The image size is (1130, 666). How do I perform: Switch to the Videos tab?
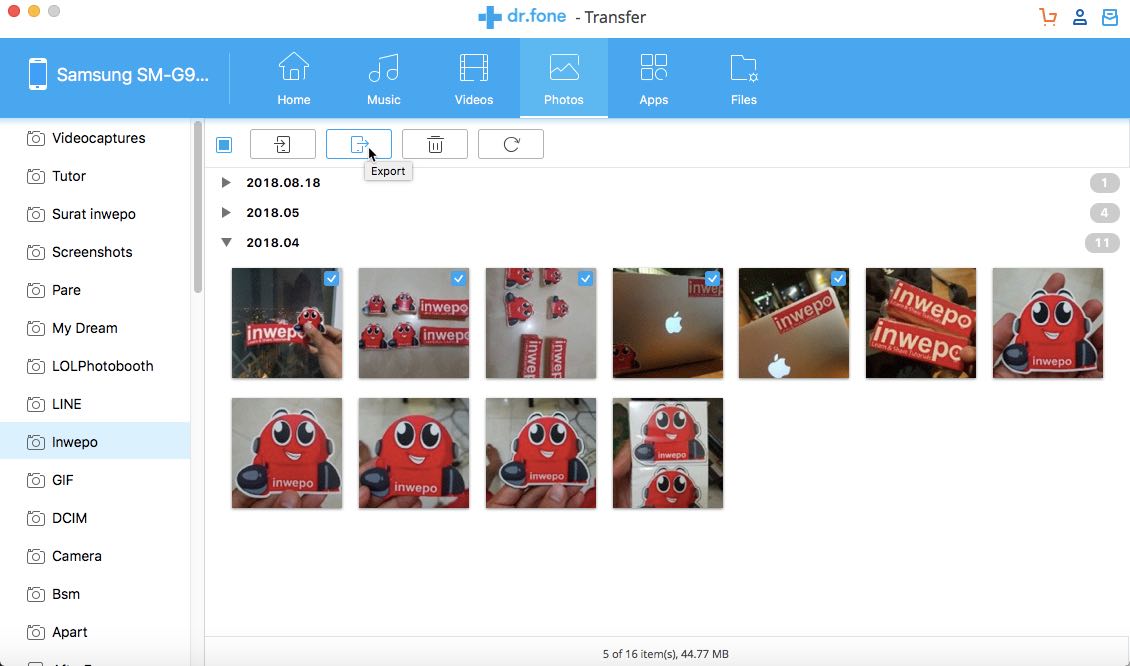click(x=473, y=78)
